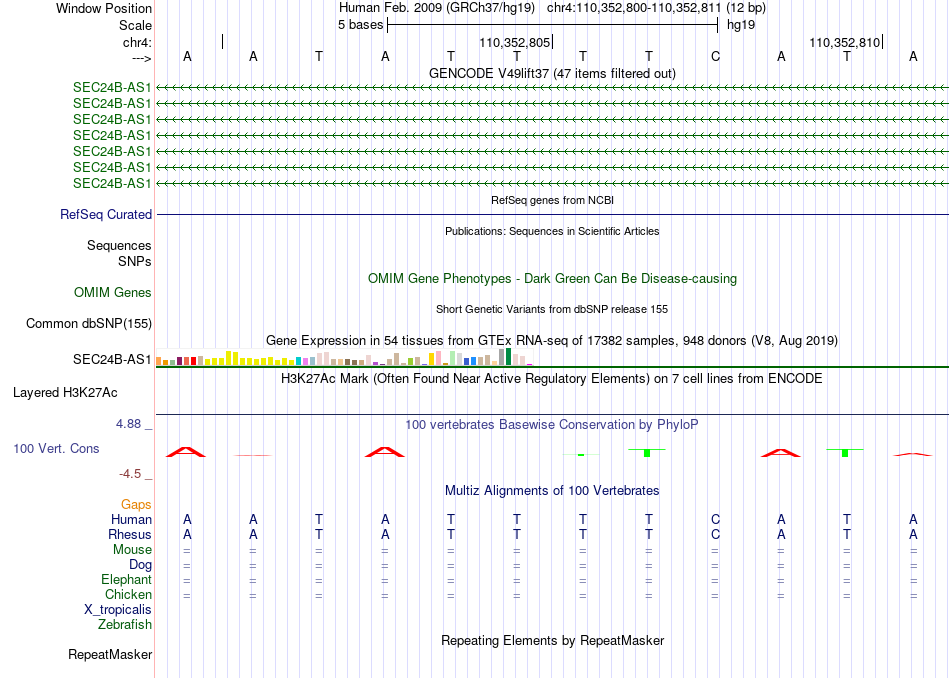Click "100 vertebrates Basewise Conservation by PhyloP" title
Viewport: 950px width, 678px height.
551,425
